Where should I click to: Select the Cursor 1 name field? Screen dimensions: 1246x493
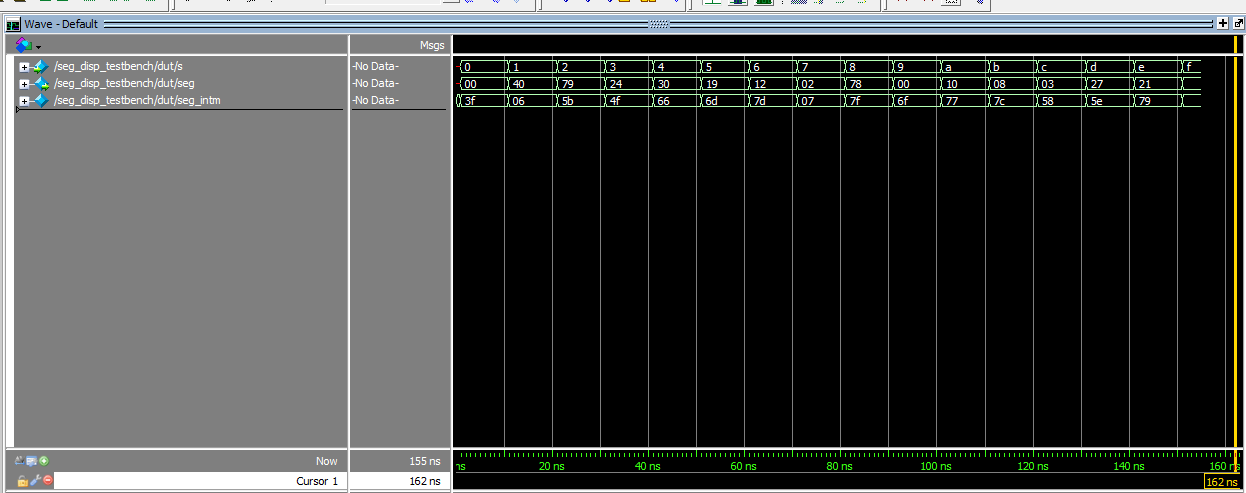click(199, 481)
